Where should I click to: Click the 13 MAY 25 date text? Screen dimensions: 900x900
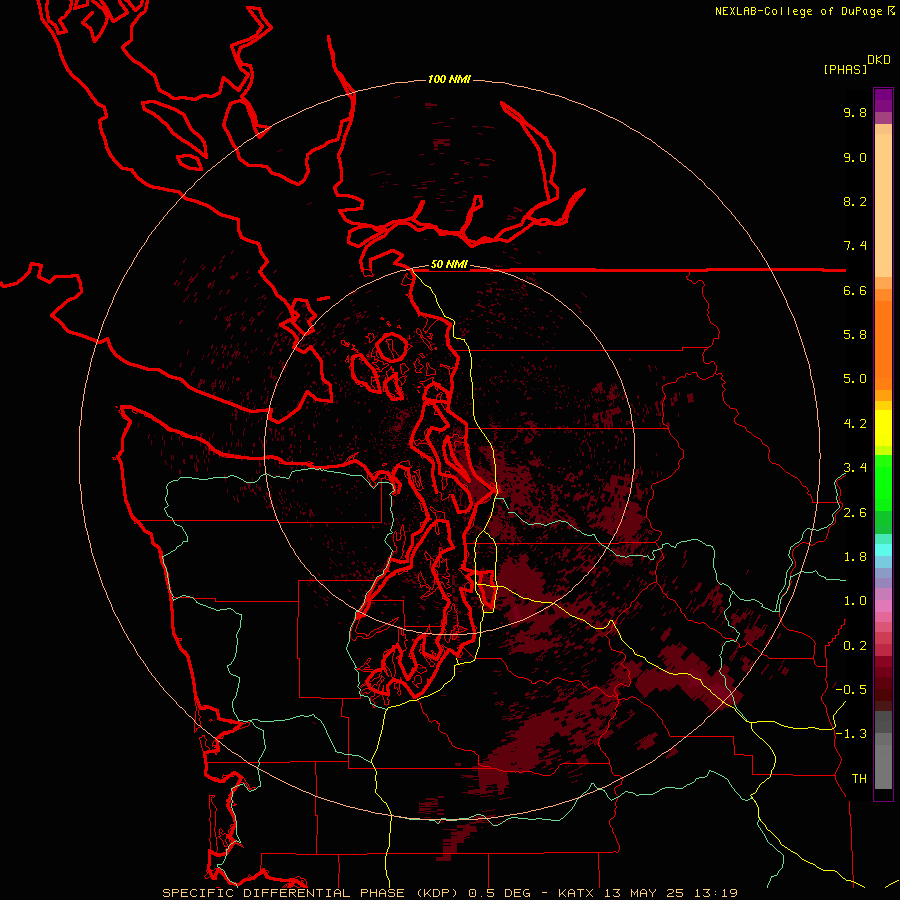coord(642,893)
